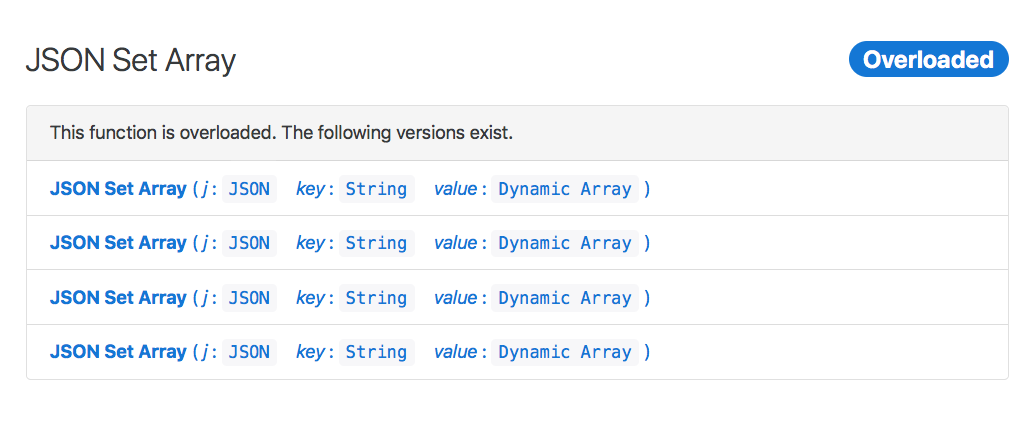
Task: Open Dynamic Array type in fourth row
Action: [565, 352]
